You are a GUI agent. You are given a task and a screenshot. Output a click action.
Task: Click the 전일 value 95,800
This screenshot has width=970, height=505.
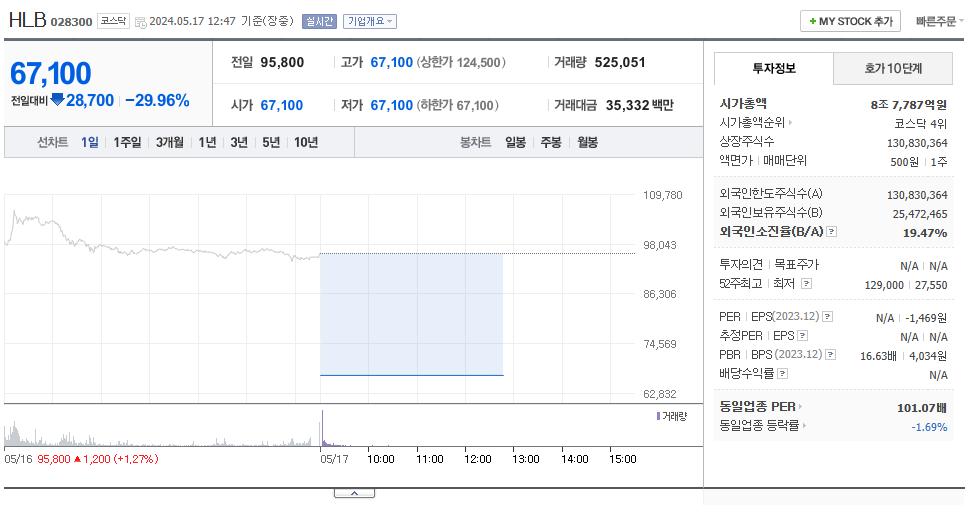(282, 63)
